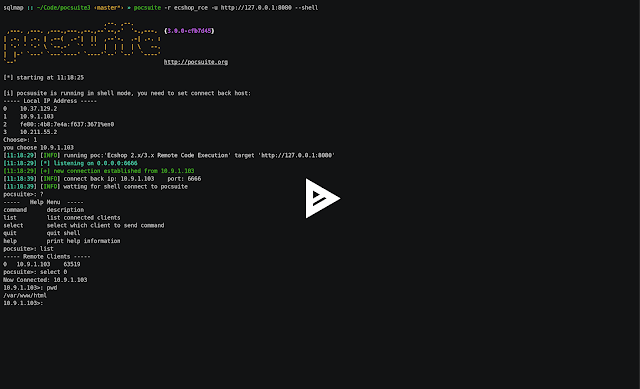This screenshot has height=389, width=640.
Task: Click the version tag 3.0.0-cfb7d45
Action: coord(189,31)
